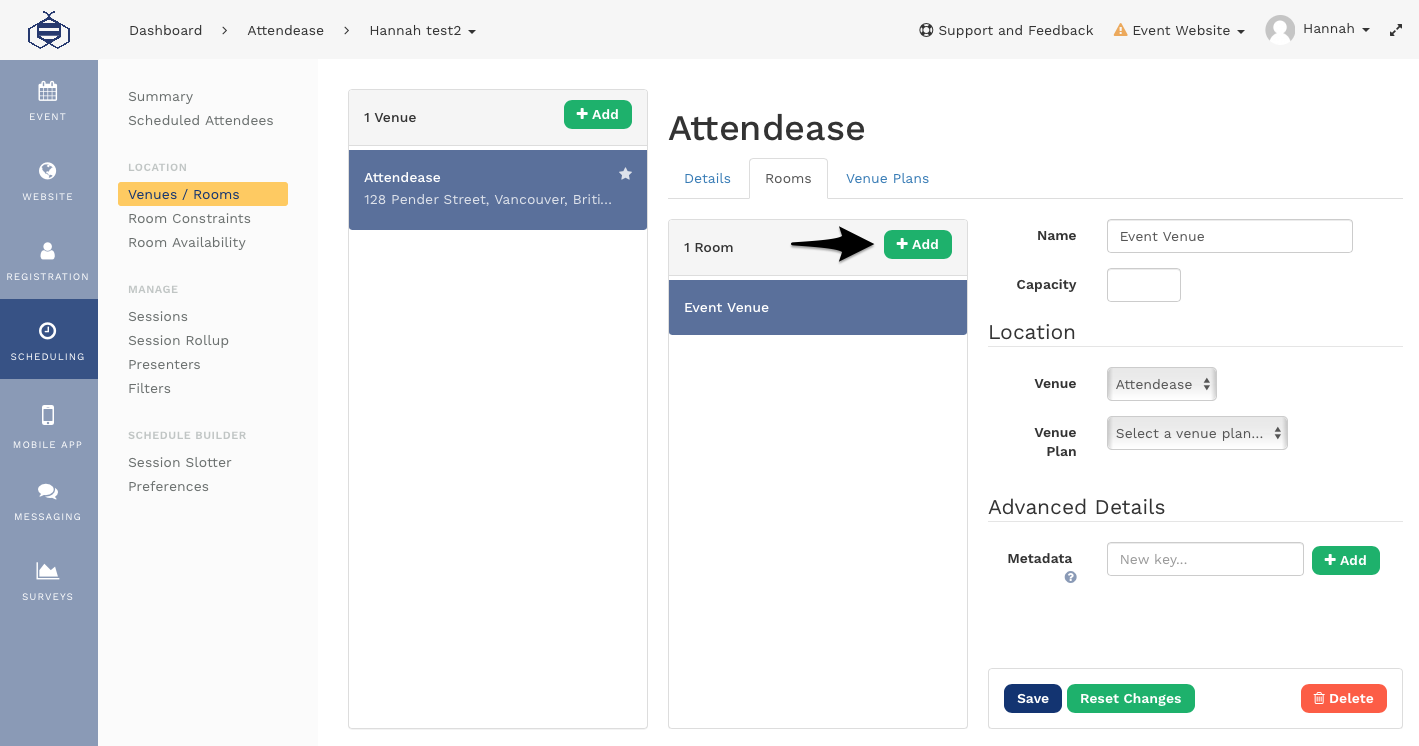The width and height of the screenshot is (1419, 746).
Task: Expand the Hannah test2 breadcrumb dropdown
Action: (422, 30)
